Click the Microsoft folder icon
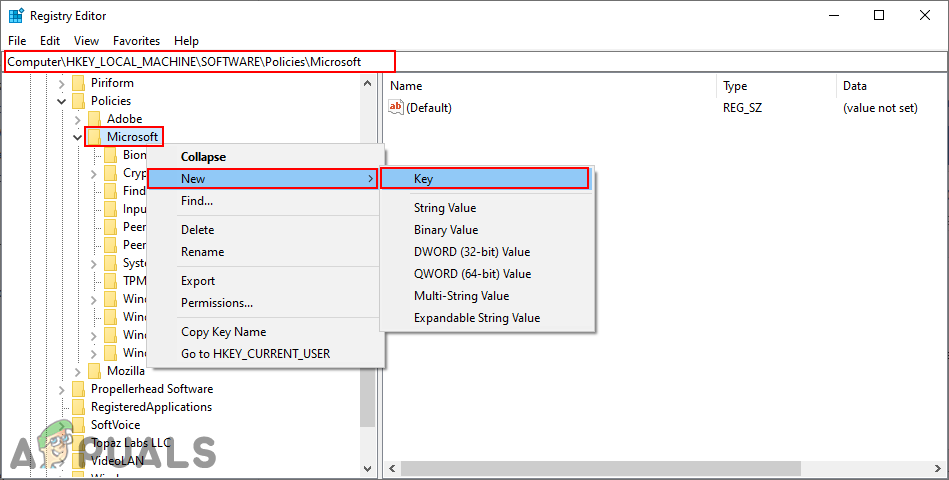949x480 pixels. click(94, 137)
